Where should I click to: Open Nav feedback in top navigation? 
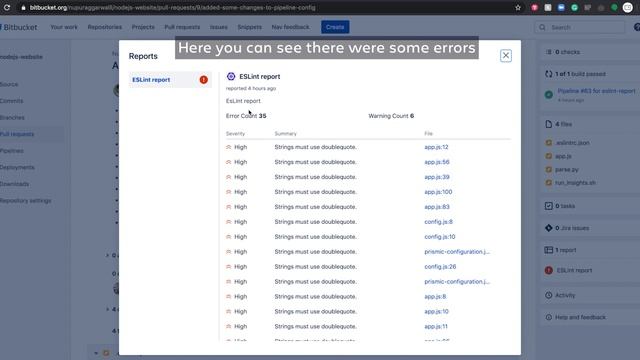pyautogui.click(x=290, y=27)
